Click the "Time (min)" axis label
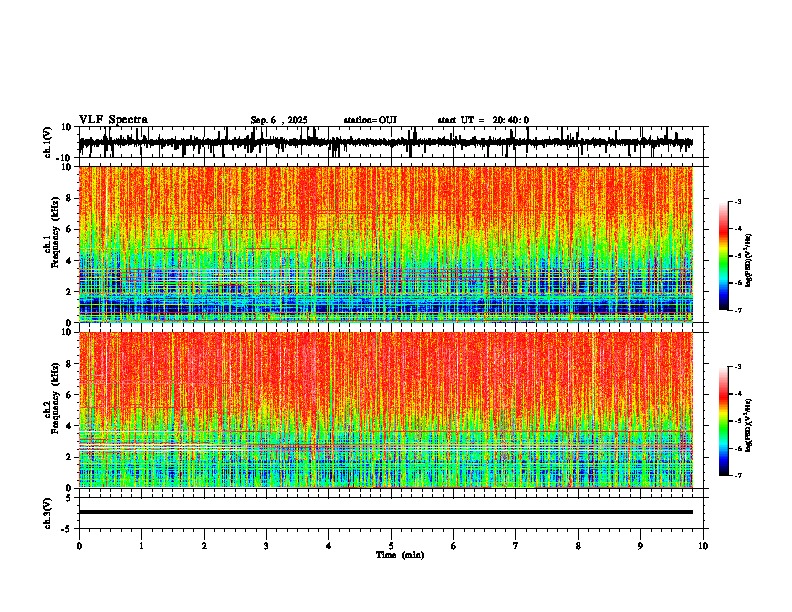The image size is (792, 612). [400, 555]
